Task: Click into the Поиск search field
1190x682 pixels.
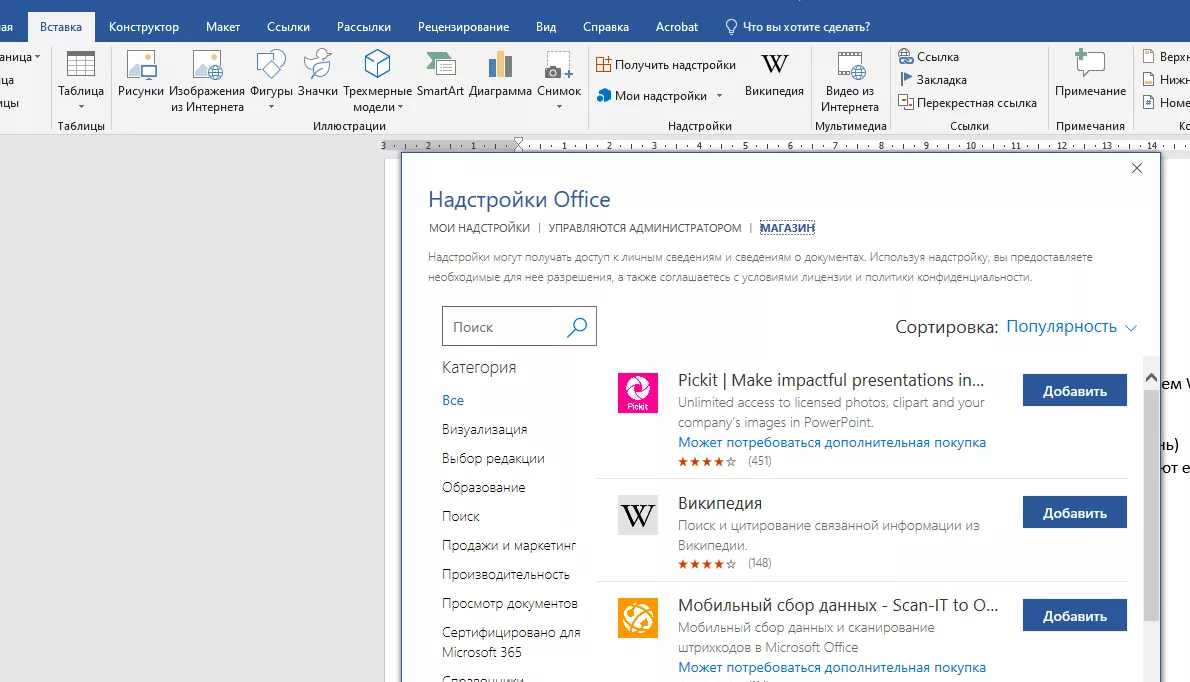Action: pyautogui.click(x=505, y=327)
